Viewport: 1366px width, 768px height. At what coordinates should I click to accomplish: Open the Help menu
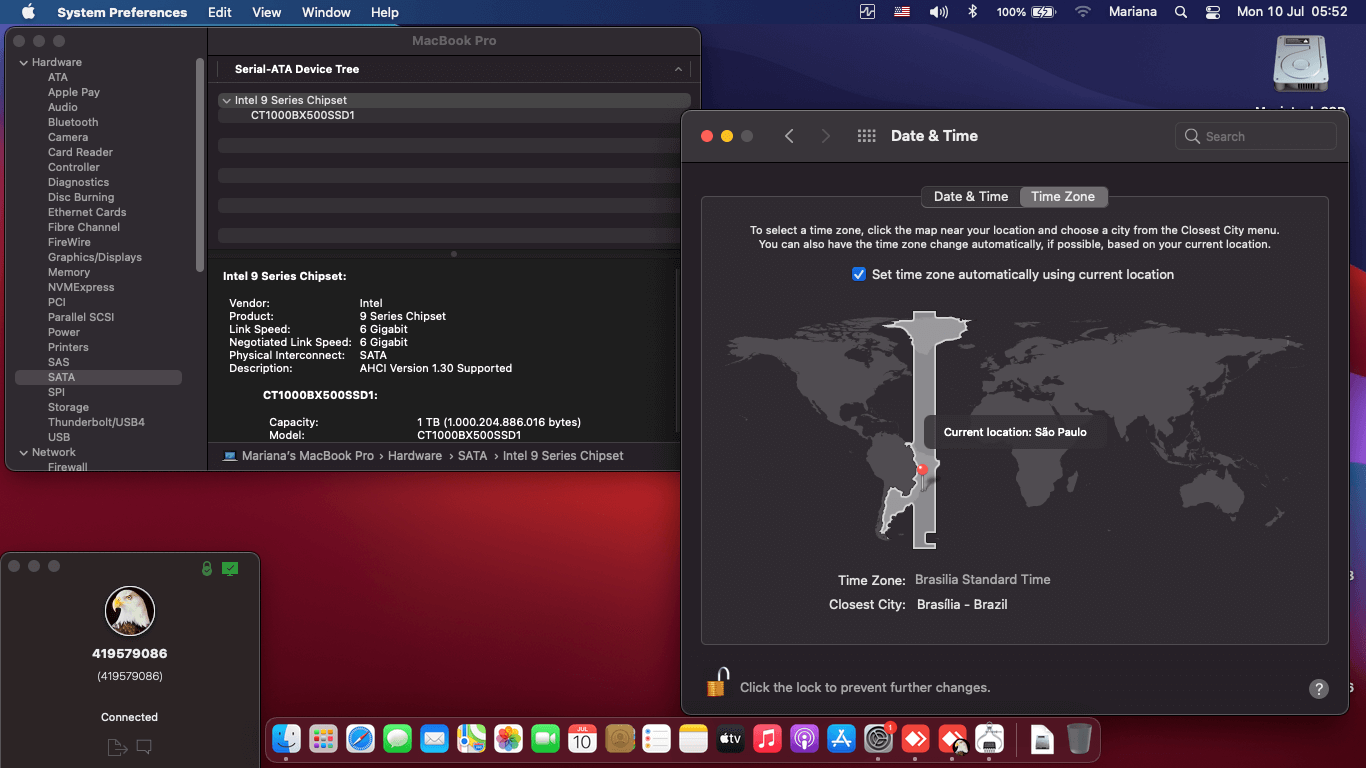[x=385, y=12]
